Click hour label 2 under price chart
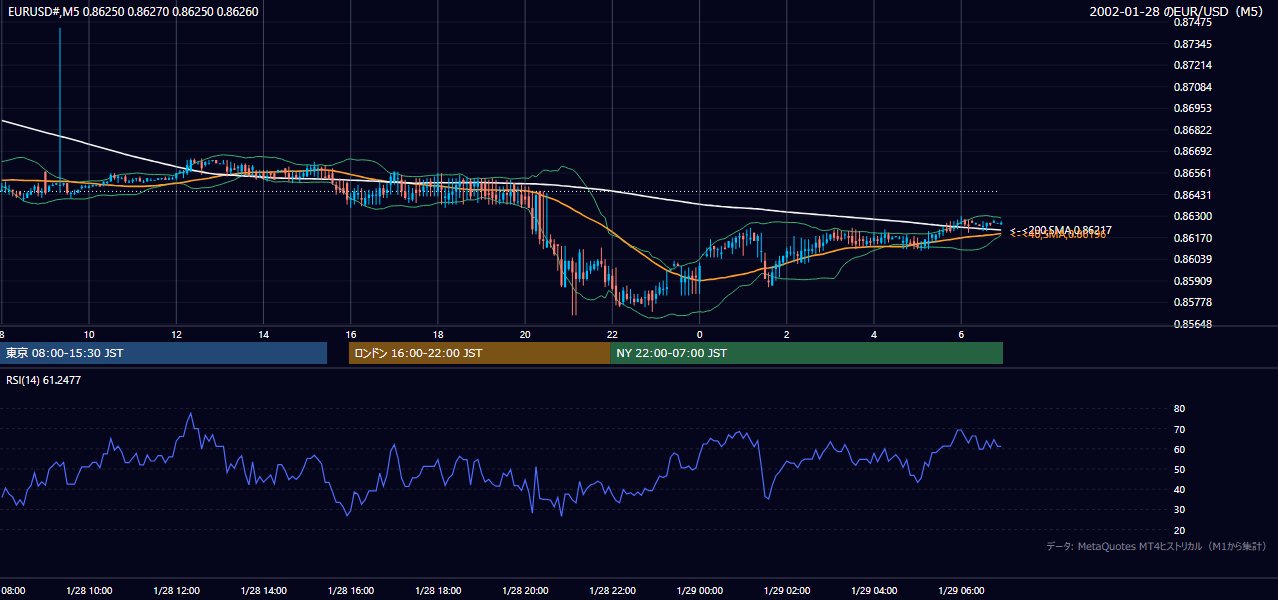Image resolution: width=1278 pixels, height=600 pixels. [787, 334]
